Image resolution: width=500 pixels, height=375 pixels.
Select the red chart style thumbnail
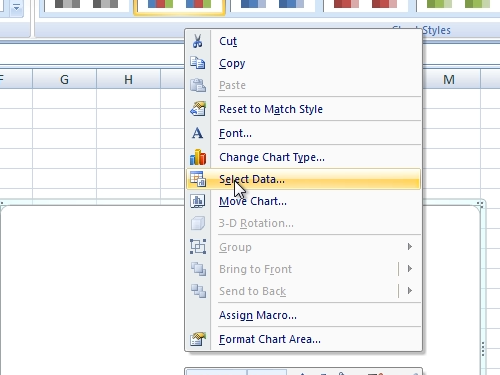click(x=366, y=5)
